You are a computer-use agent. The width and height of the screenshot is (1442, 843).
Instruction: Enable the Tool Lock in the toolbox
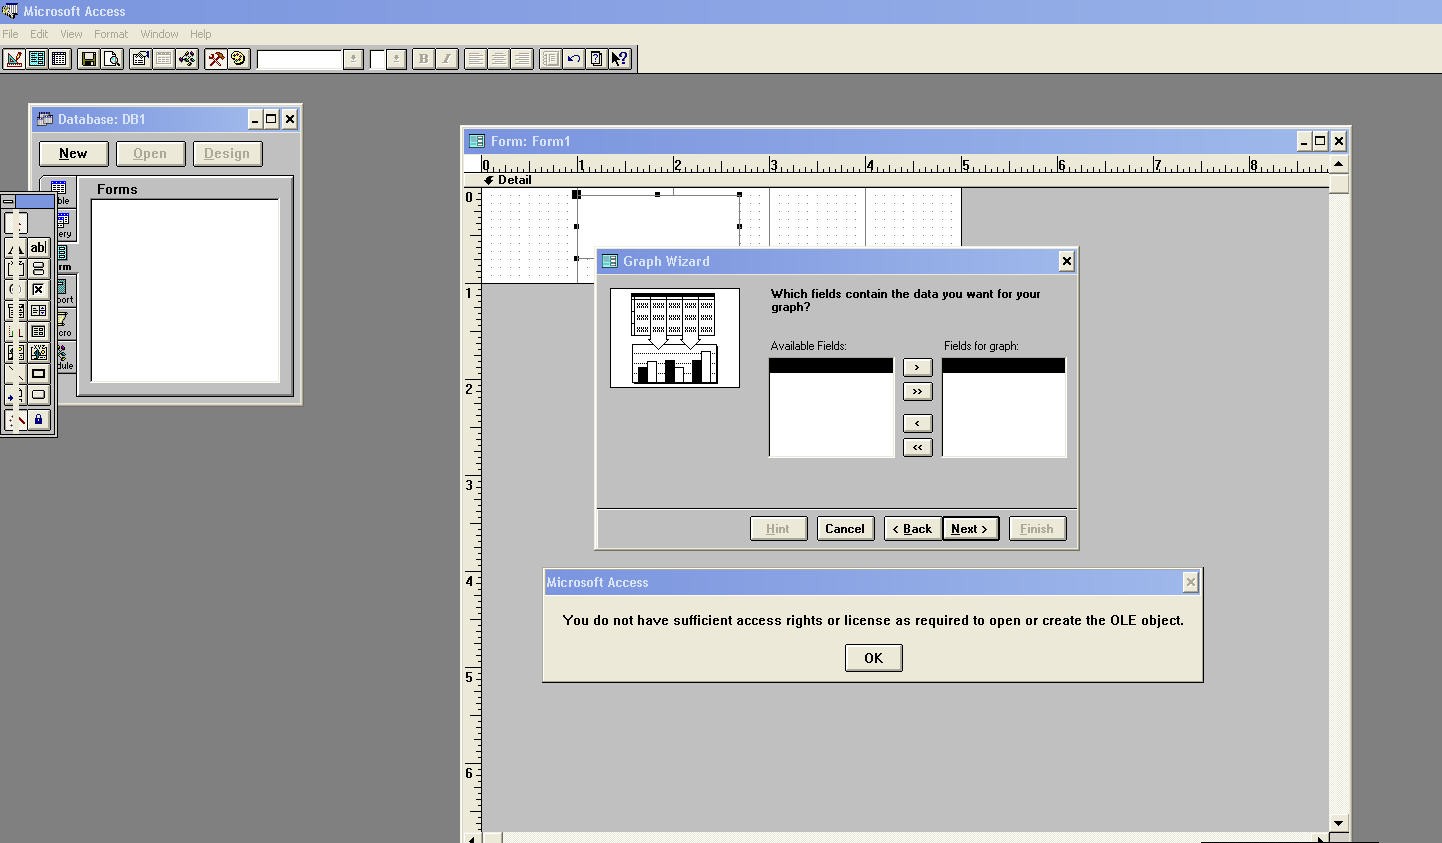pyautogui.click(x=38, y=420)
